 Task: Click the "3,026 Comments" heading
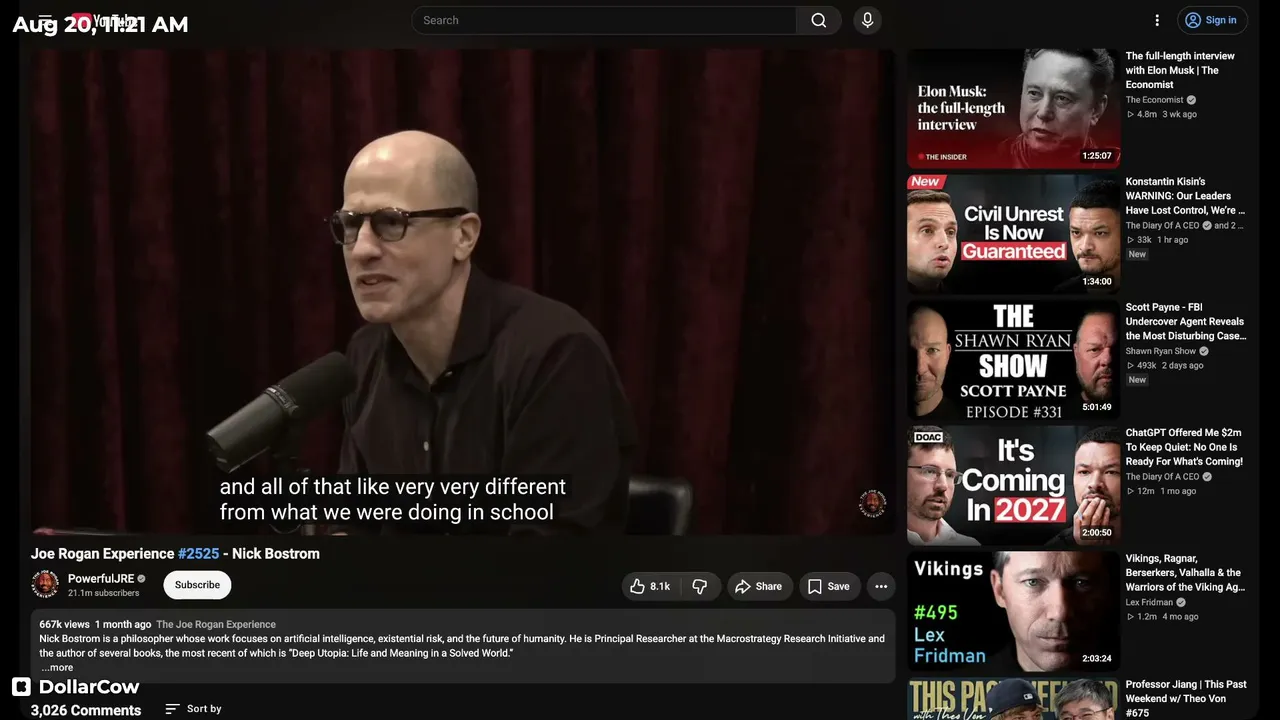tap(86, 710)
